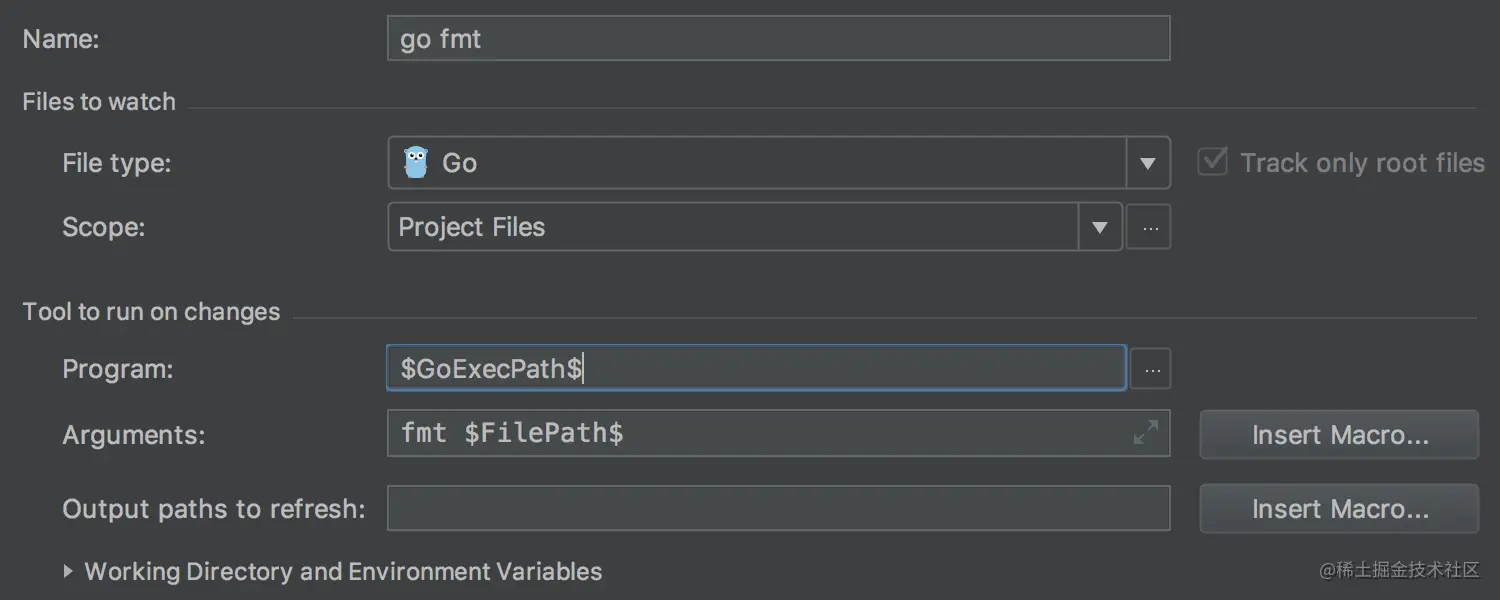Focus the Program field with GoExecPath macro

(x=700, y=368)
